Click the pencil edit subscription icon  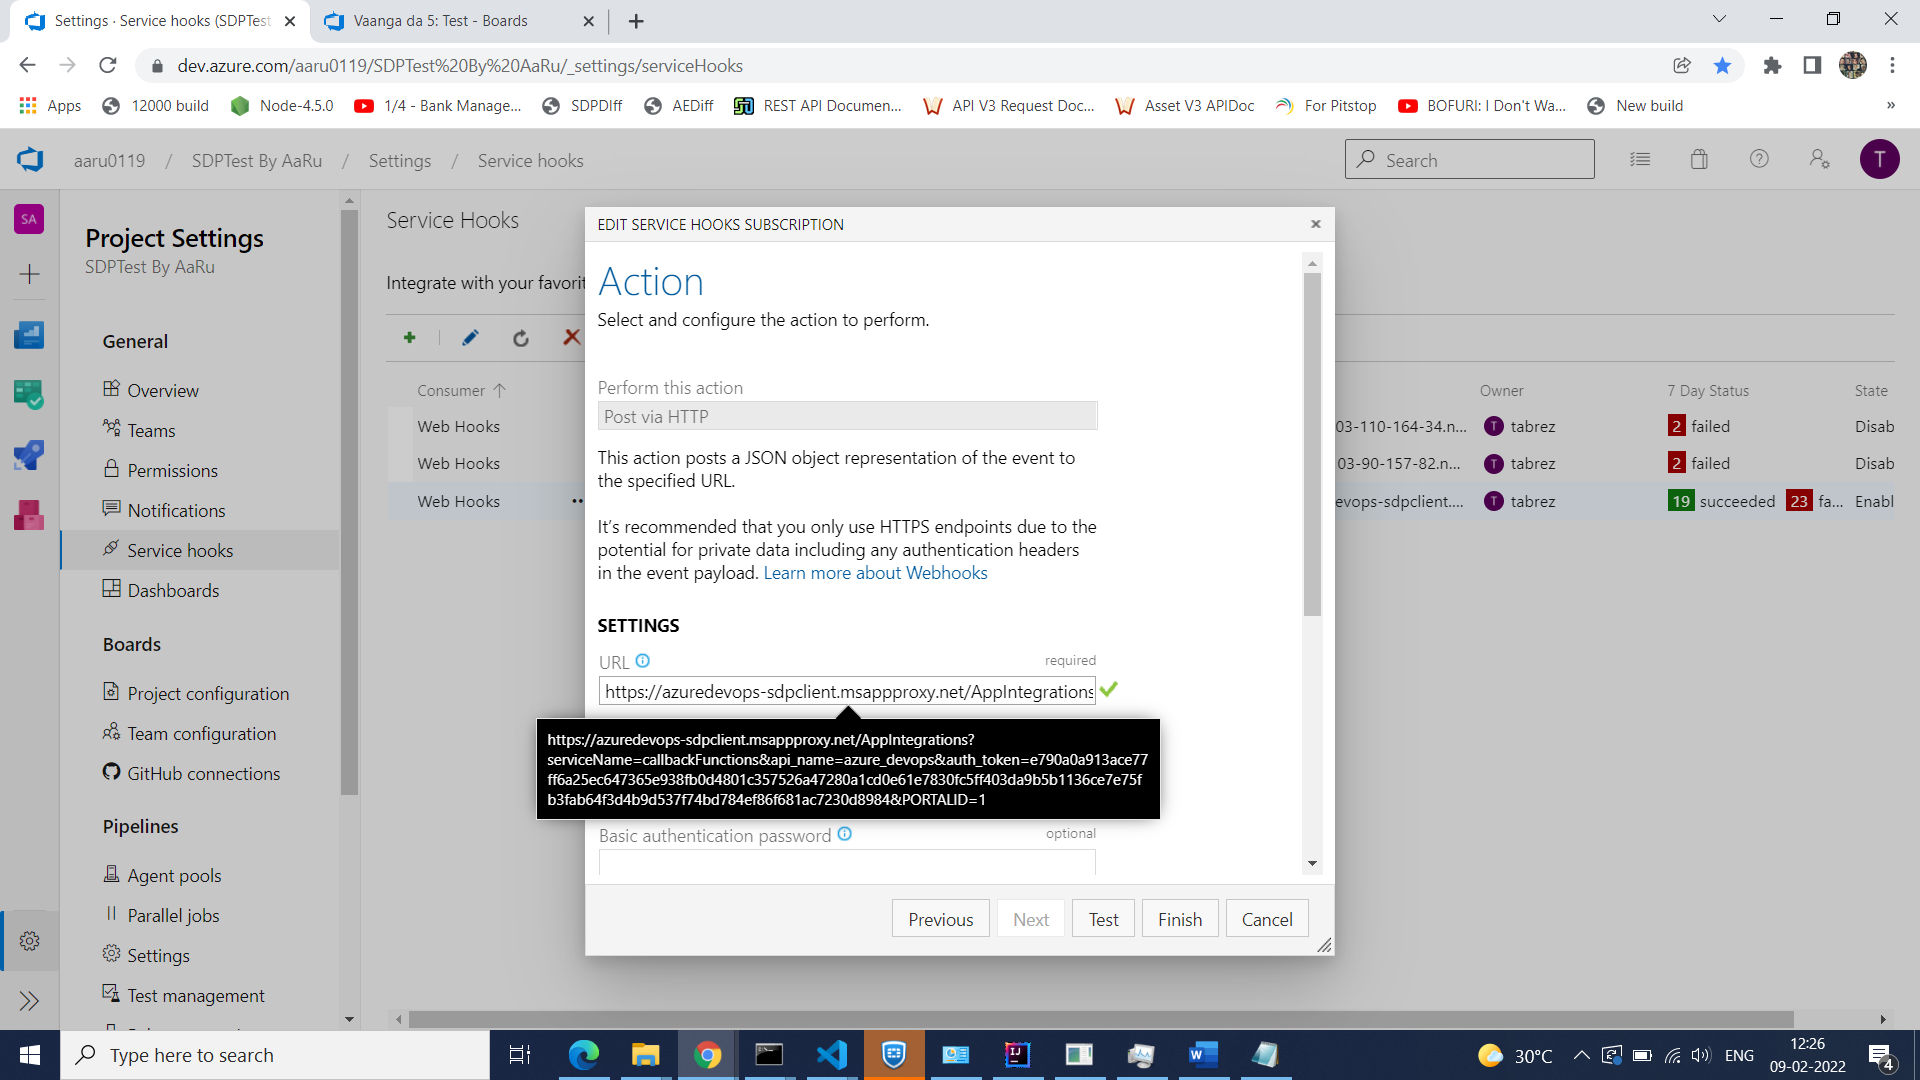point(470,338)
